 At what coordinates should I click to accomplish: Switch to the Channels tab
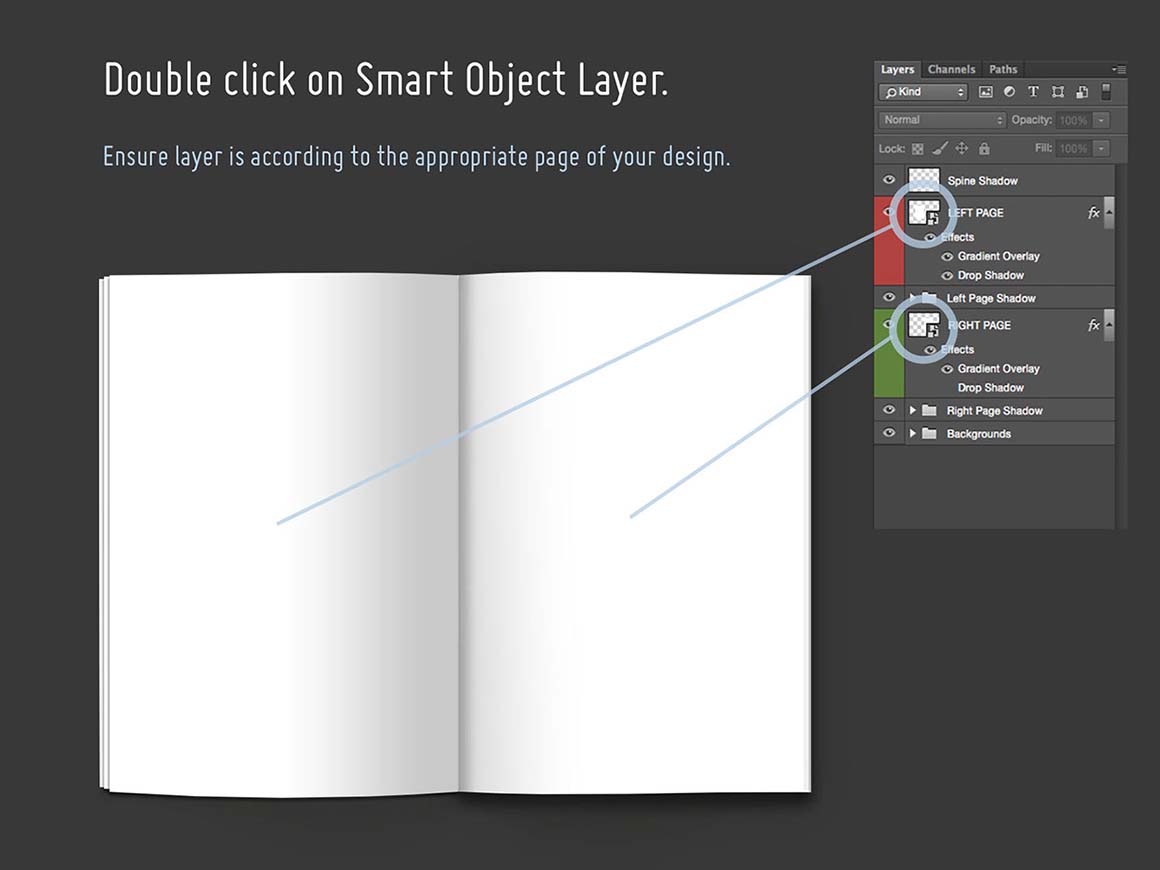tap(951, 69)
